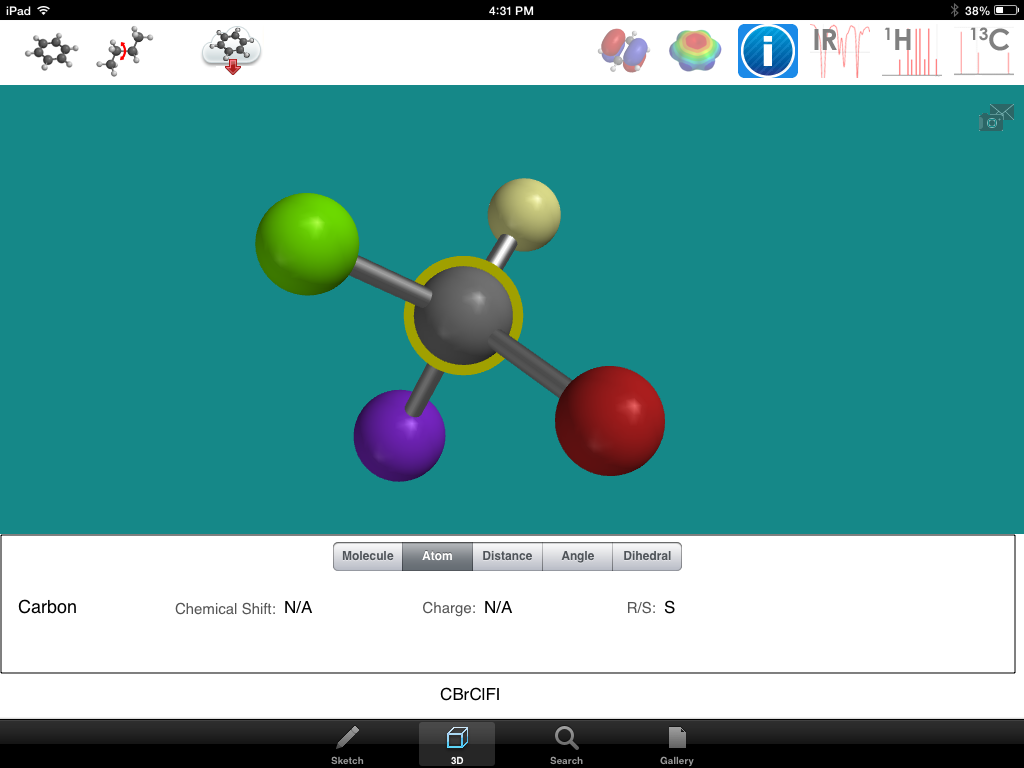
Task: Switch to the Molecule info tab
Action: (x=367, y=556)
